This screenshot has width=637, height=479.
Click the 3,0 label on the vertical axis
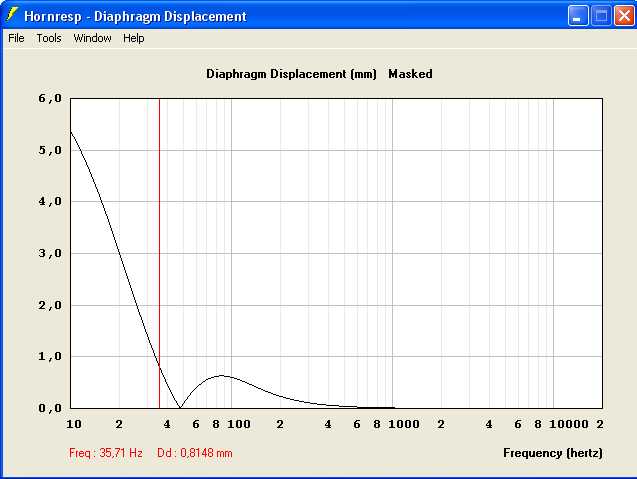click(x=50, y=253)
